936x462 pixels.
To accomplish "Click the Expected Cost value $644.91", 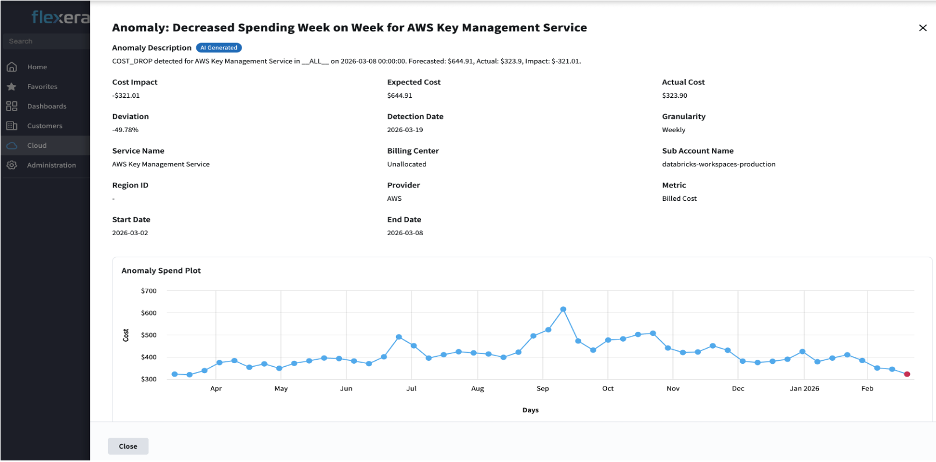I will [399, 96].
